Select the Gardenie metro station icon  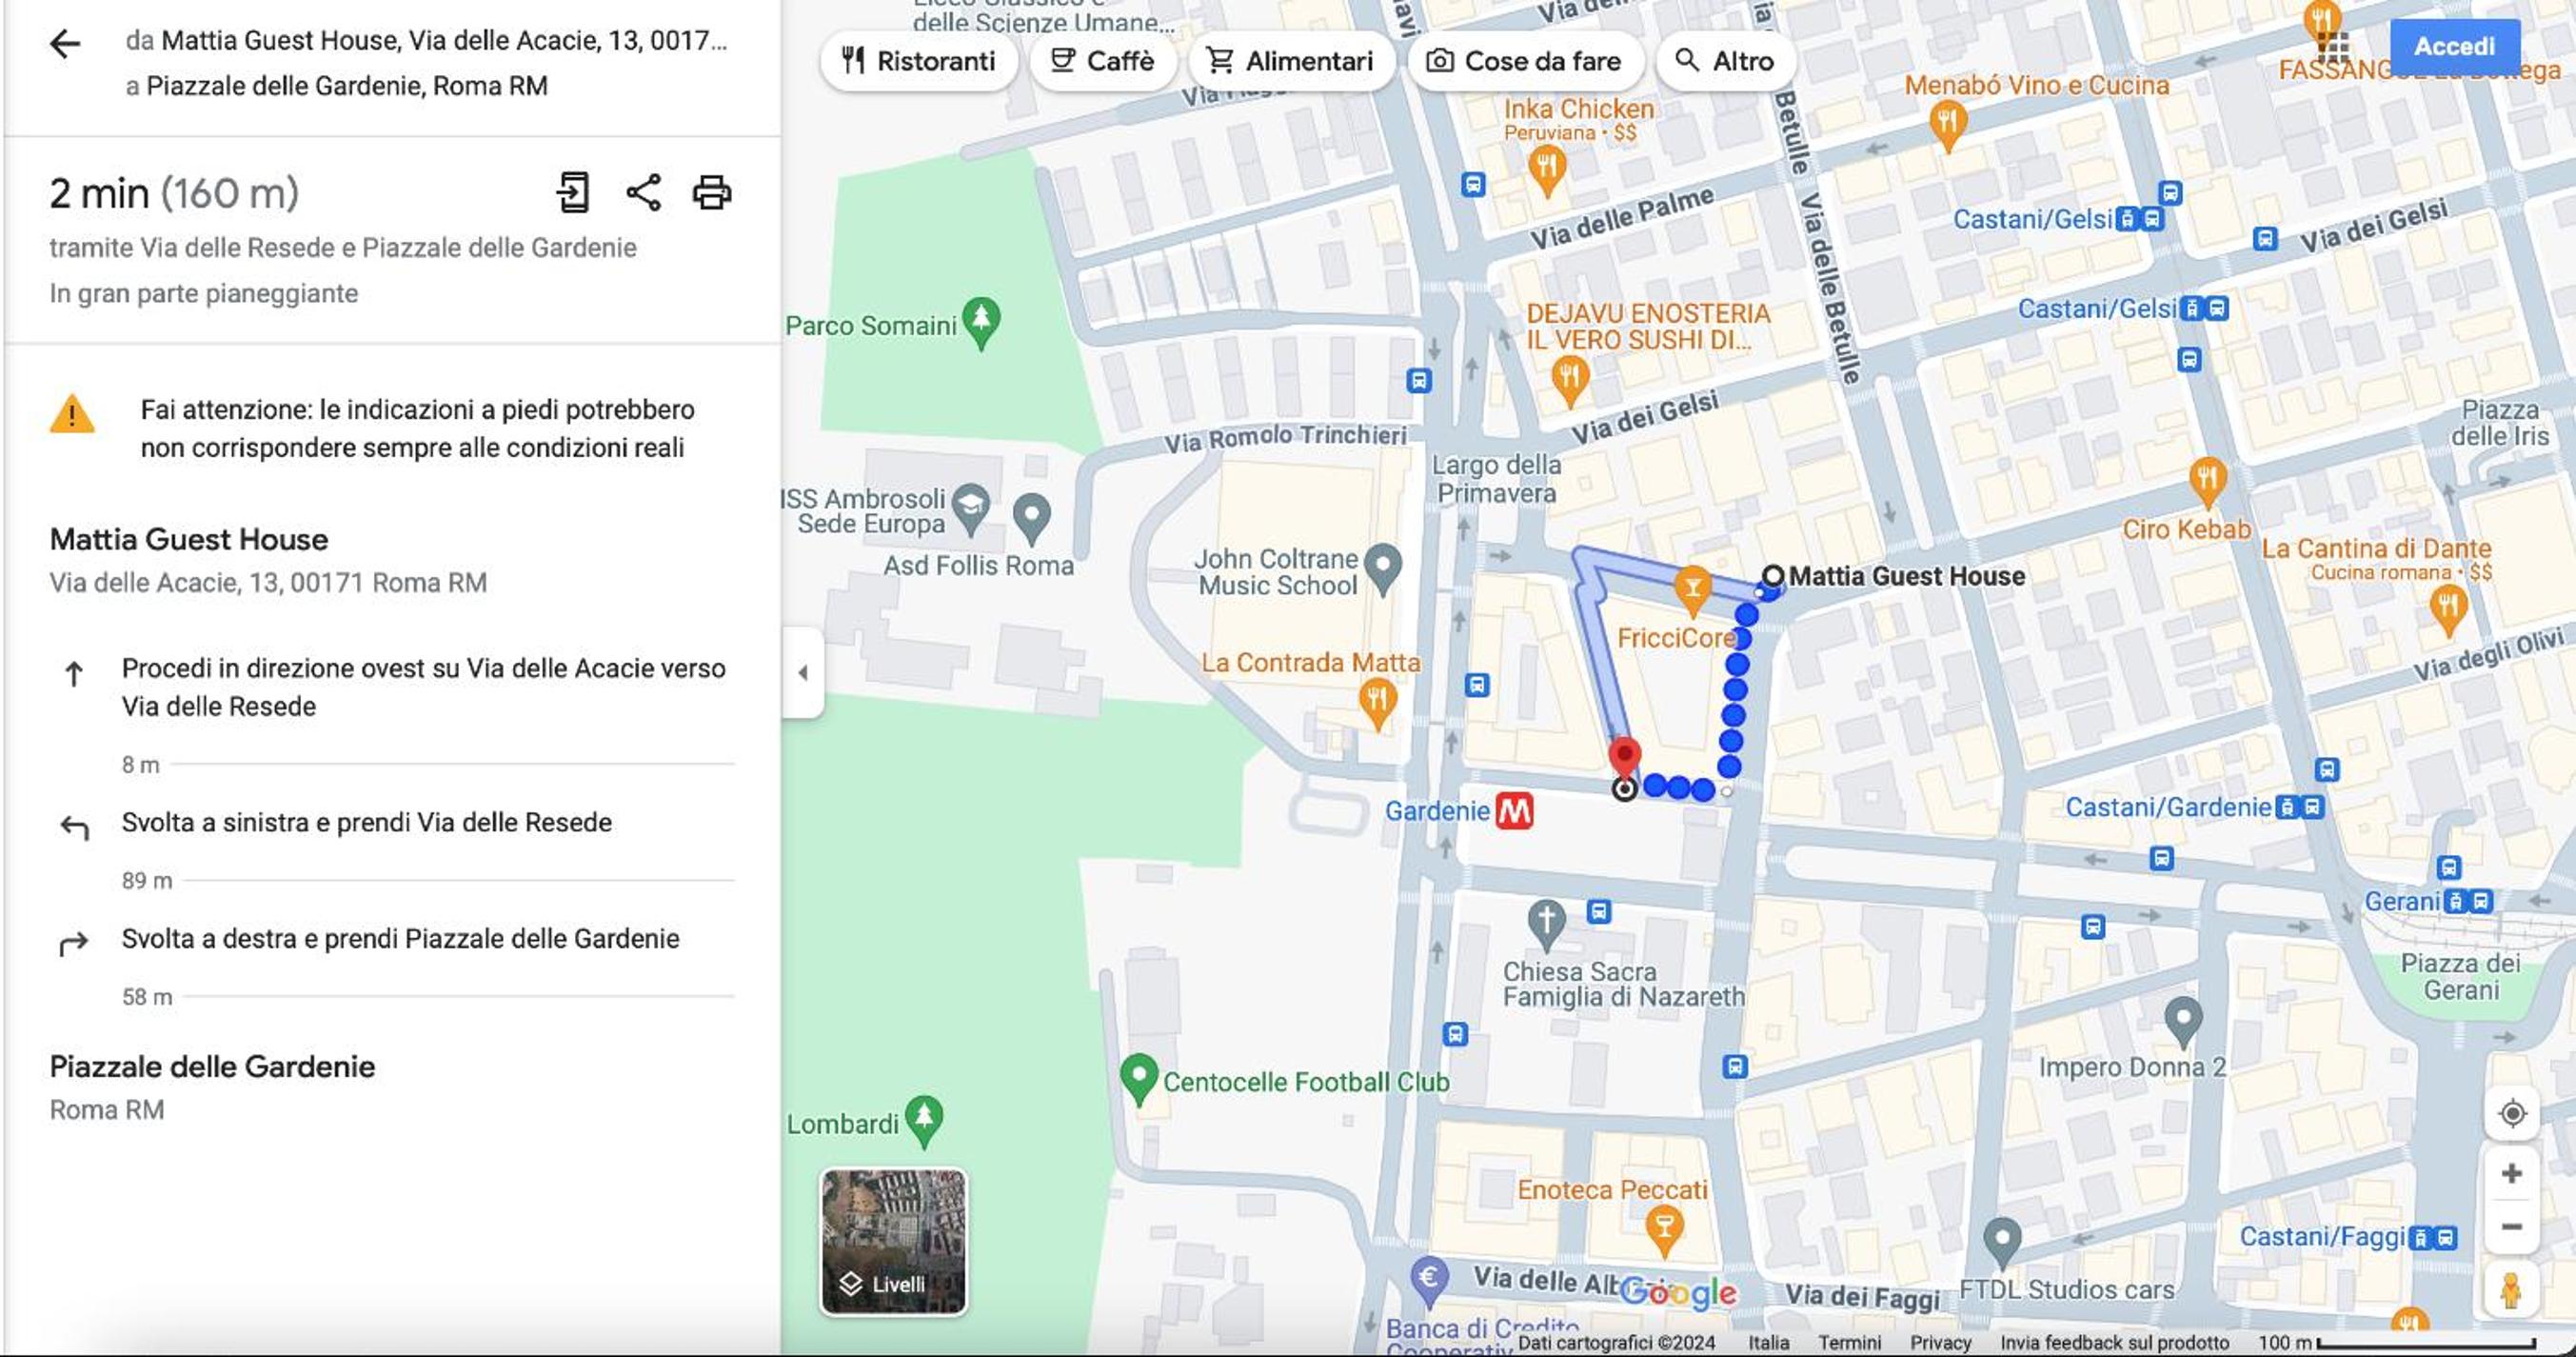tap(1514, 811)
